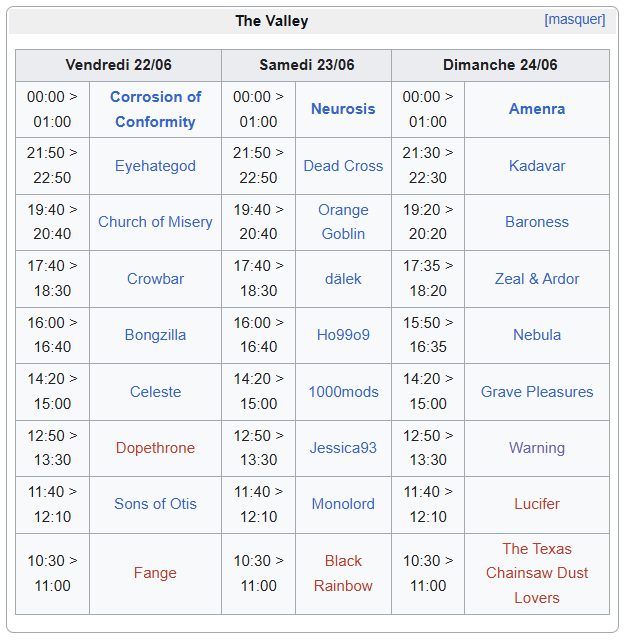The height and width of the screenshot is (640, 627).
Task: Follow the Warning link
Action: [537, 448]
